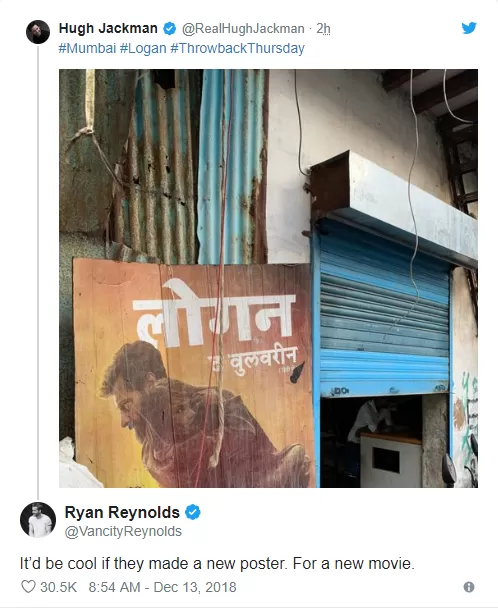Click the info circle icon

(x=469, y=587)
